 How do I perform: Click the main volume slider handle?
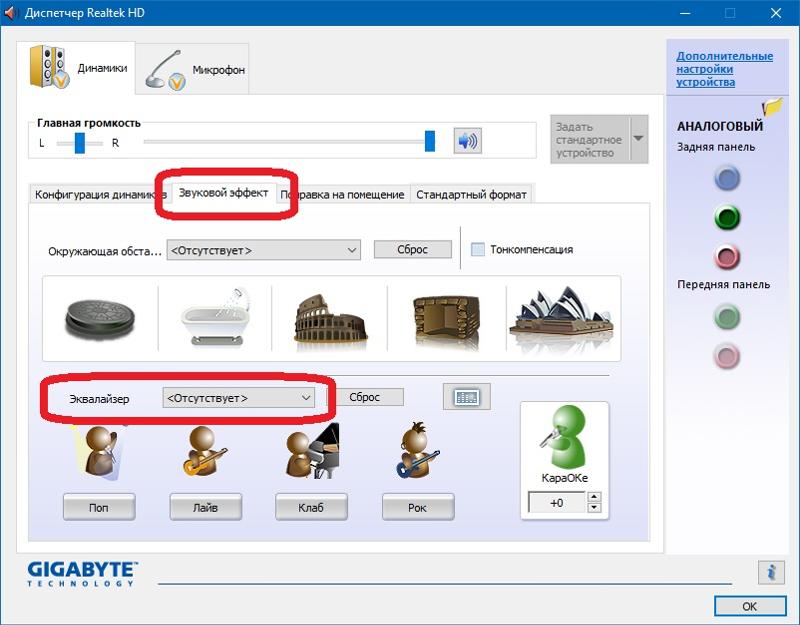tap(430, 141)
